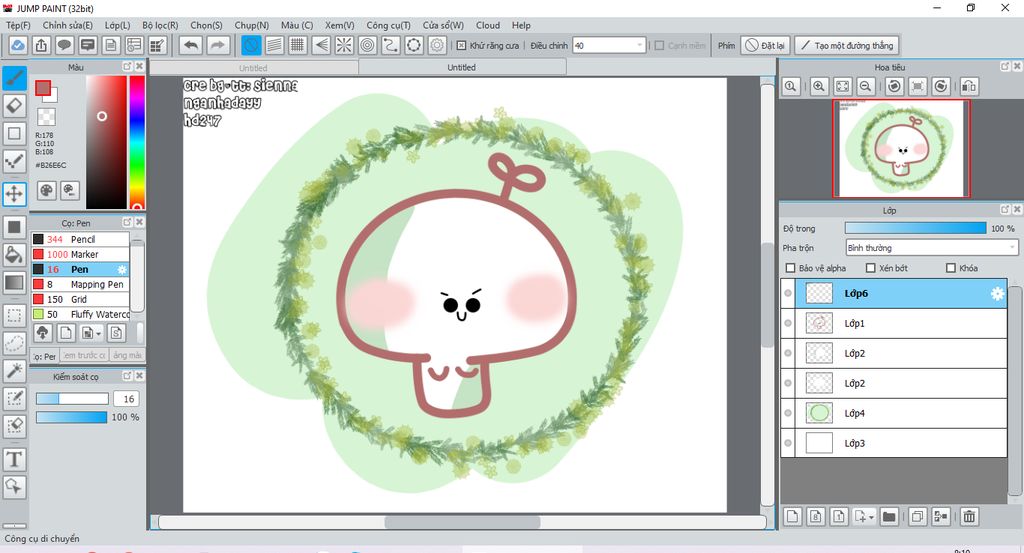Select the rectangular Selection tool
The image size is (1024, 553).
click(14, 315)
